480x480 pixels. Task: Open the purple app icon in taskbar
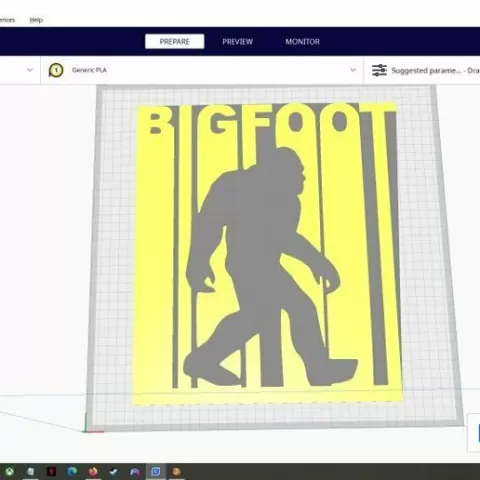coord(135,472)
